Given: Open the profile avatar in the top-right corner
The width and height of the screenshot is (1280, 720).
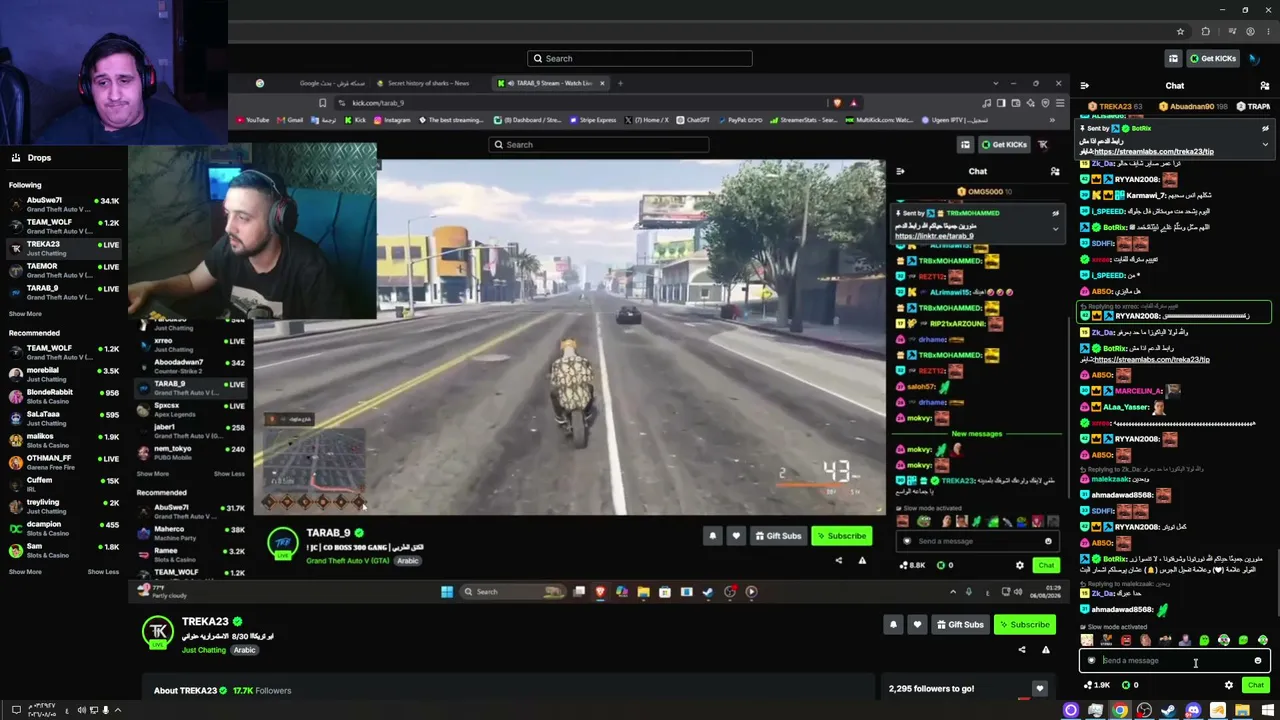Looking at the screenshot, I should click(1254, 58).
